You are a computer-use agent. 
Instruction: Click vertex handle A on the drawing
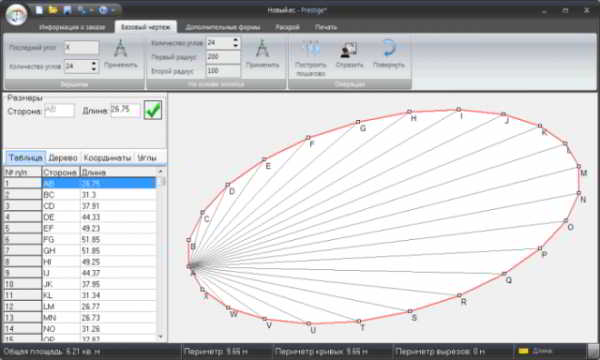point(189,266)
